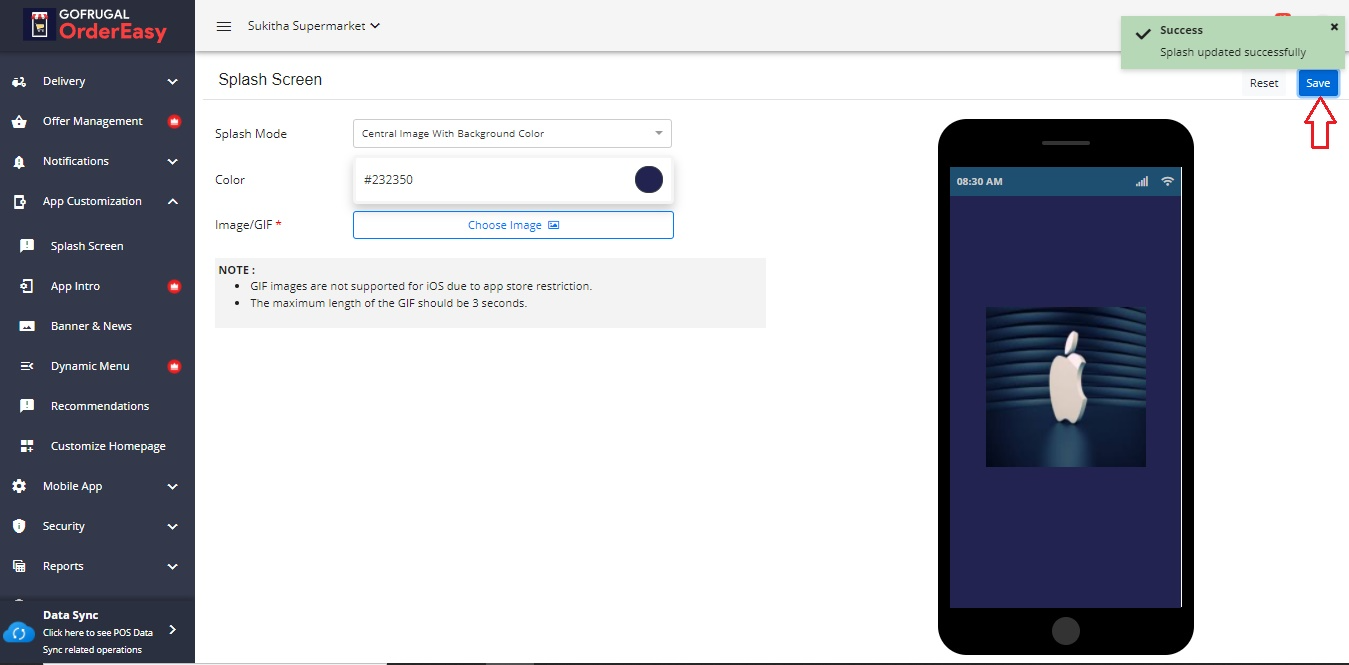
Task: Click the red badge beside App Intro
Action: pos(174,286)
